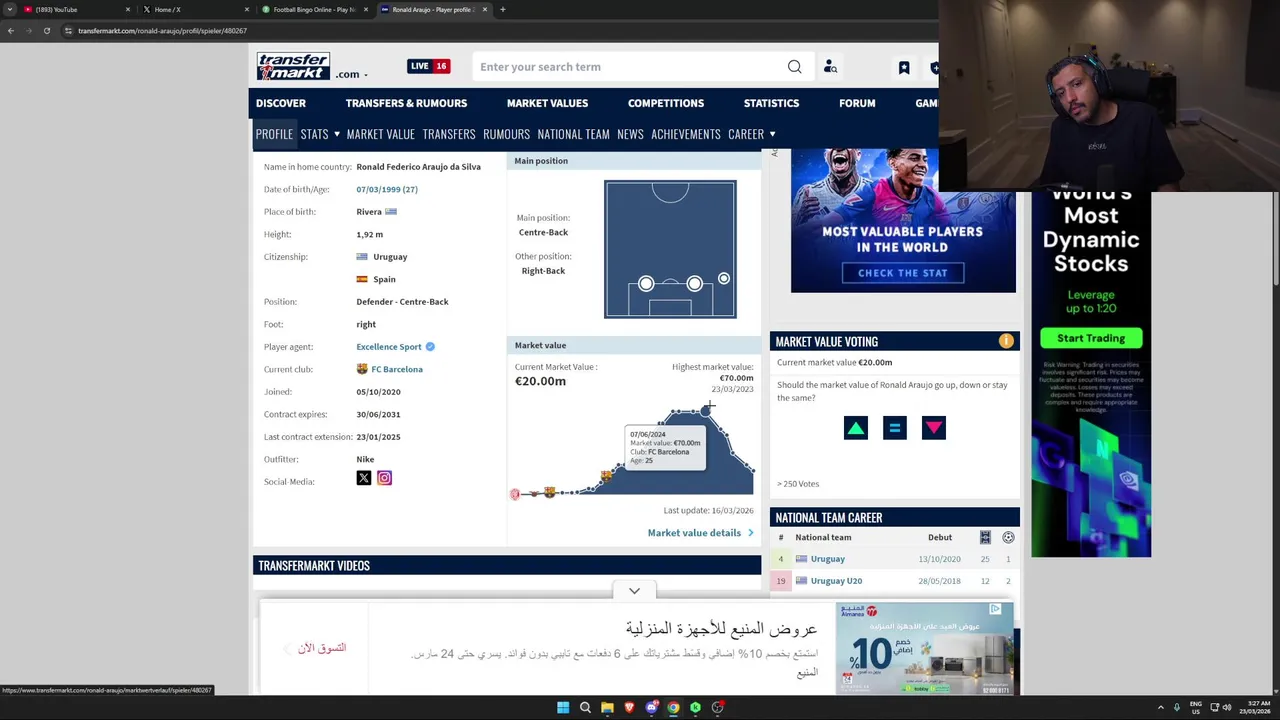Click the site info icon in address bar

[68, 31]
